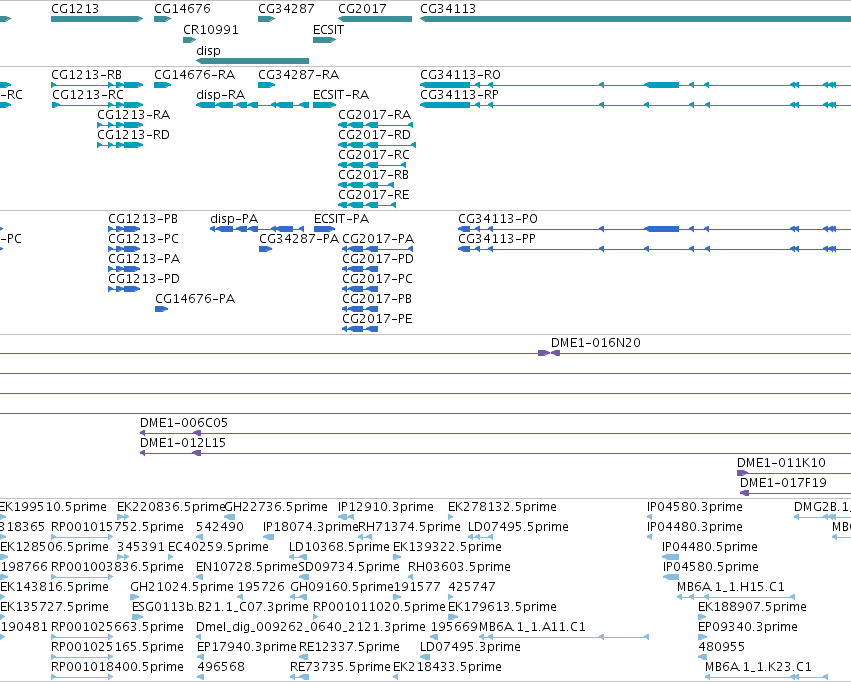Viewport: 851px width, 682px height.
Task: Select transcript CG2017-RD
Action: (377, 145)
